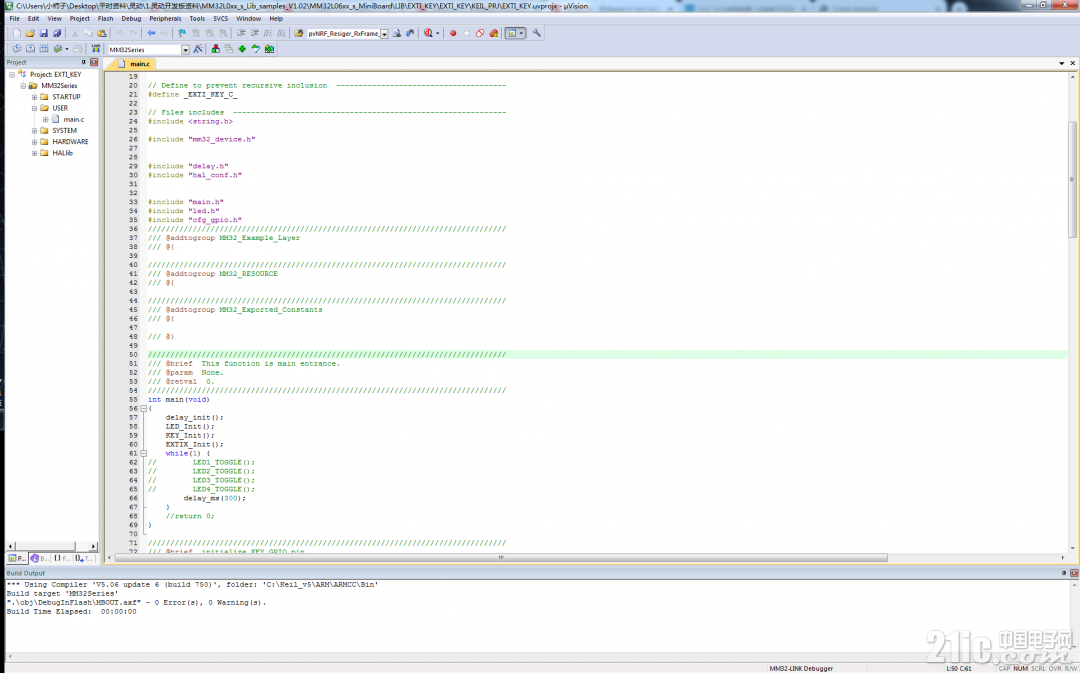The height and width of the screenshot is (673, 1080).
Task: Switch to the Books panel tab
Action: pyautogui.click(x=40, y=558)
